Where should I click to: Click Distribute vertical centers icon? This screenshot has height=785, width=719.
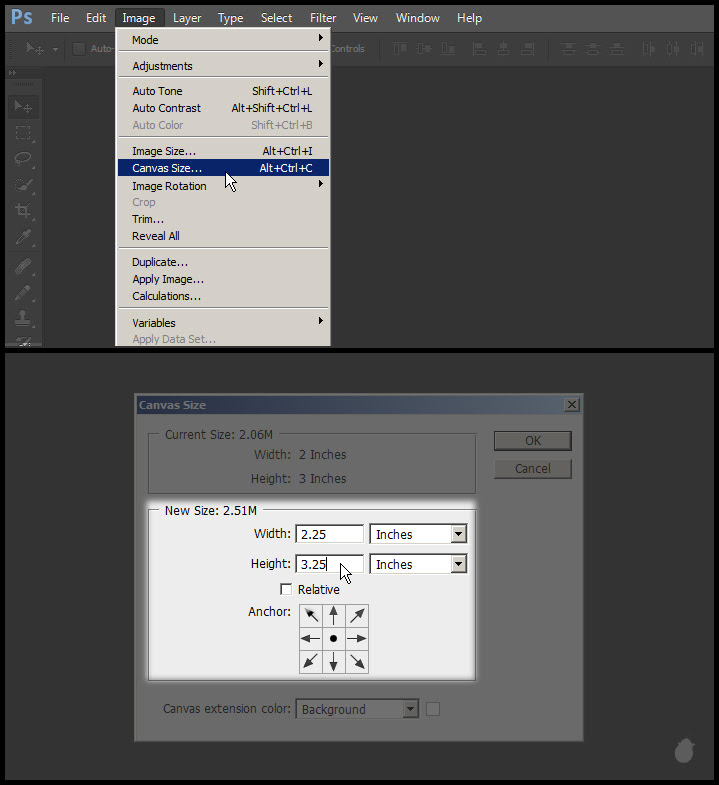tap(593, 49)
